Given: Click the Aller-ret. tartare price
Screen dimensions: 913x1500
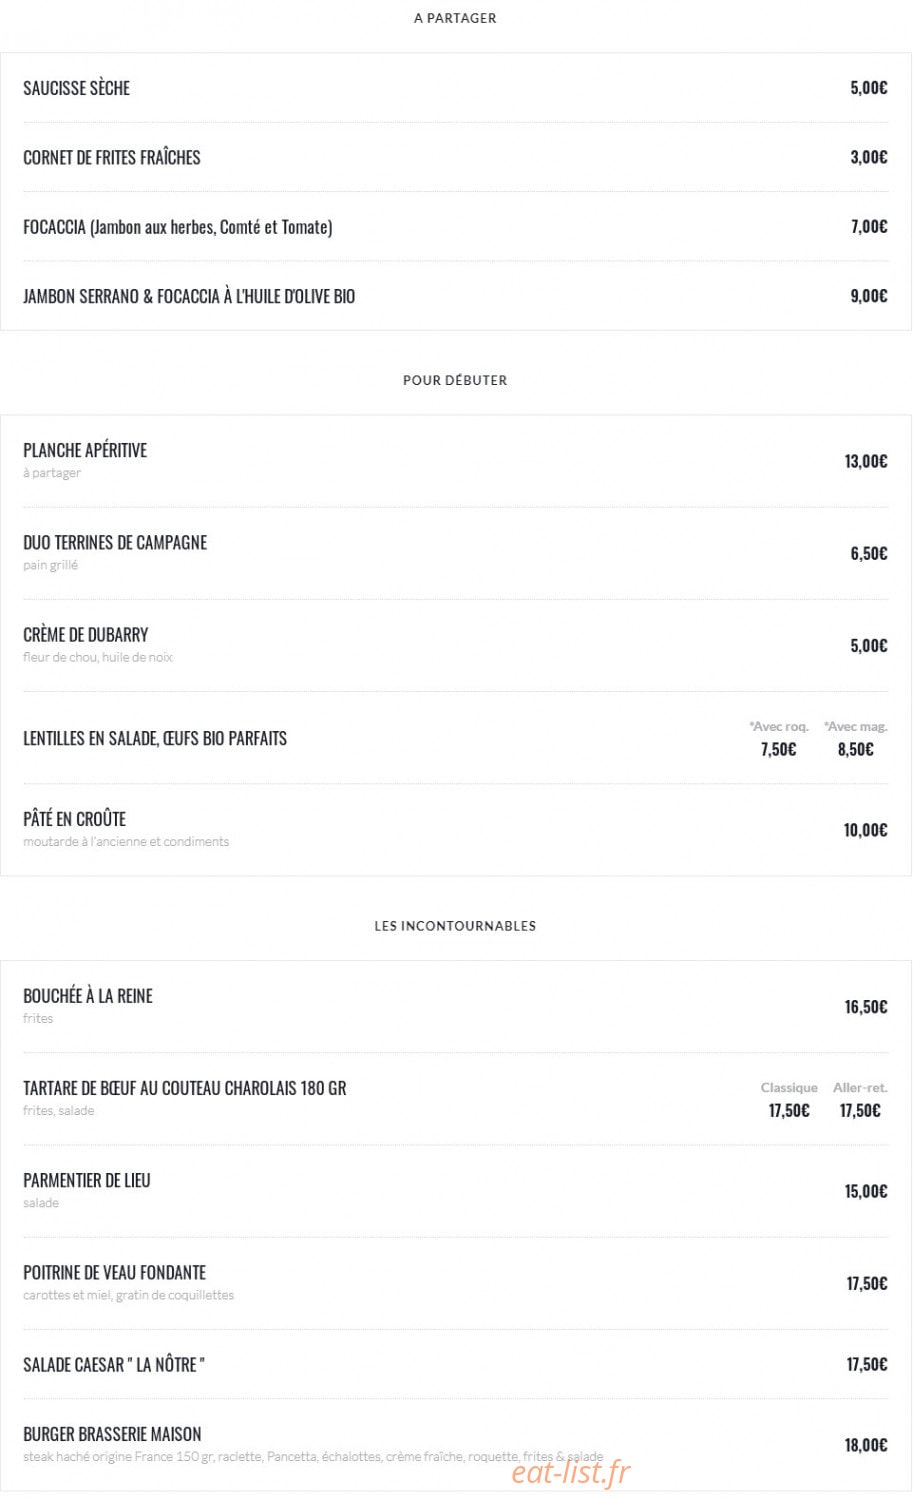Looking at the screenshot, I should (x=860, y=1110).
